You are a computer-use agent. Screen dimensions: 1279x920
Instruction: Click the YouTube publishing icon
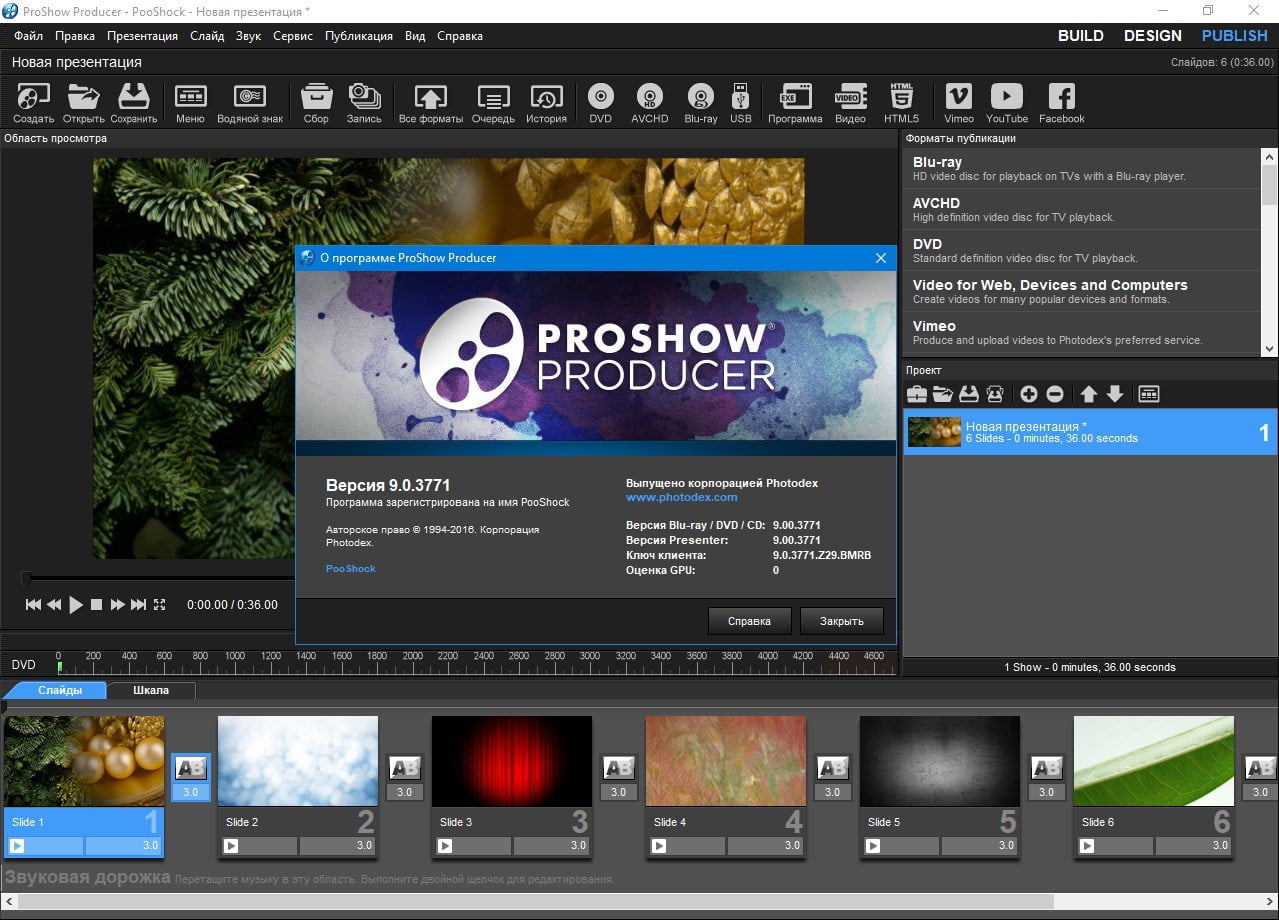coord(1006,98)
